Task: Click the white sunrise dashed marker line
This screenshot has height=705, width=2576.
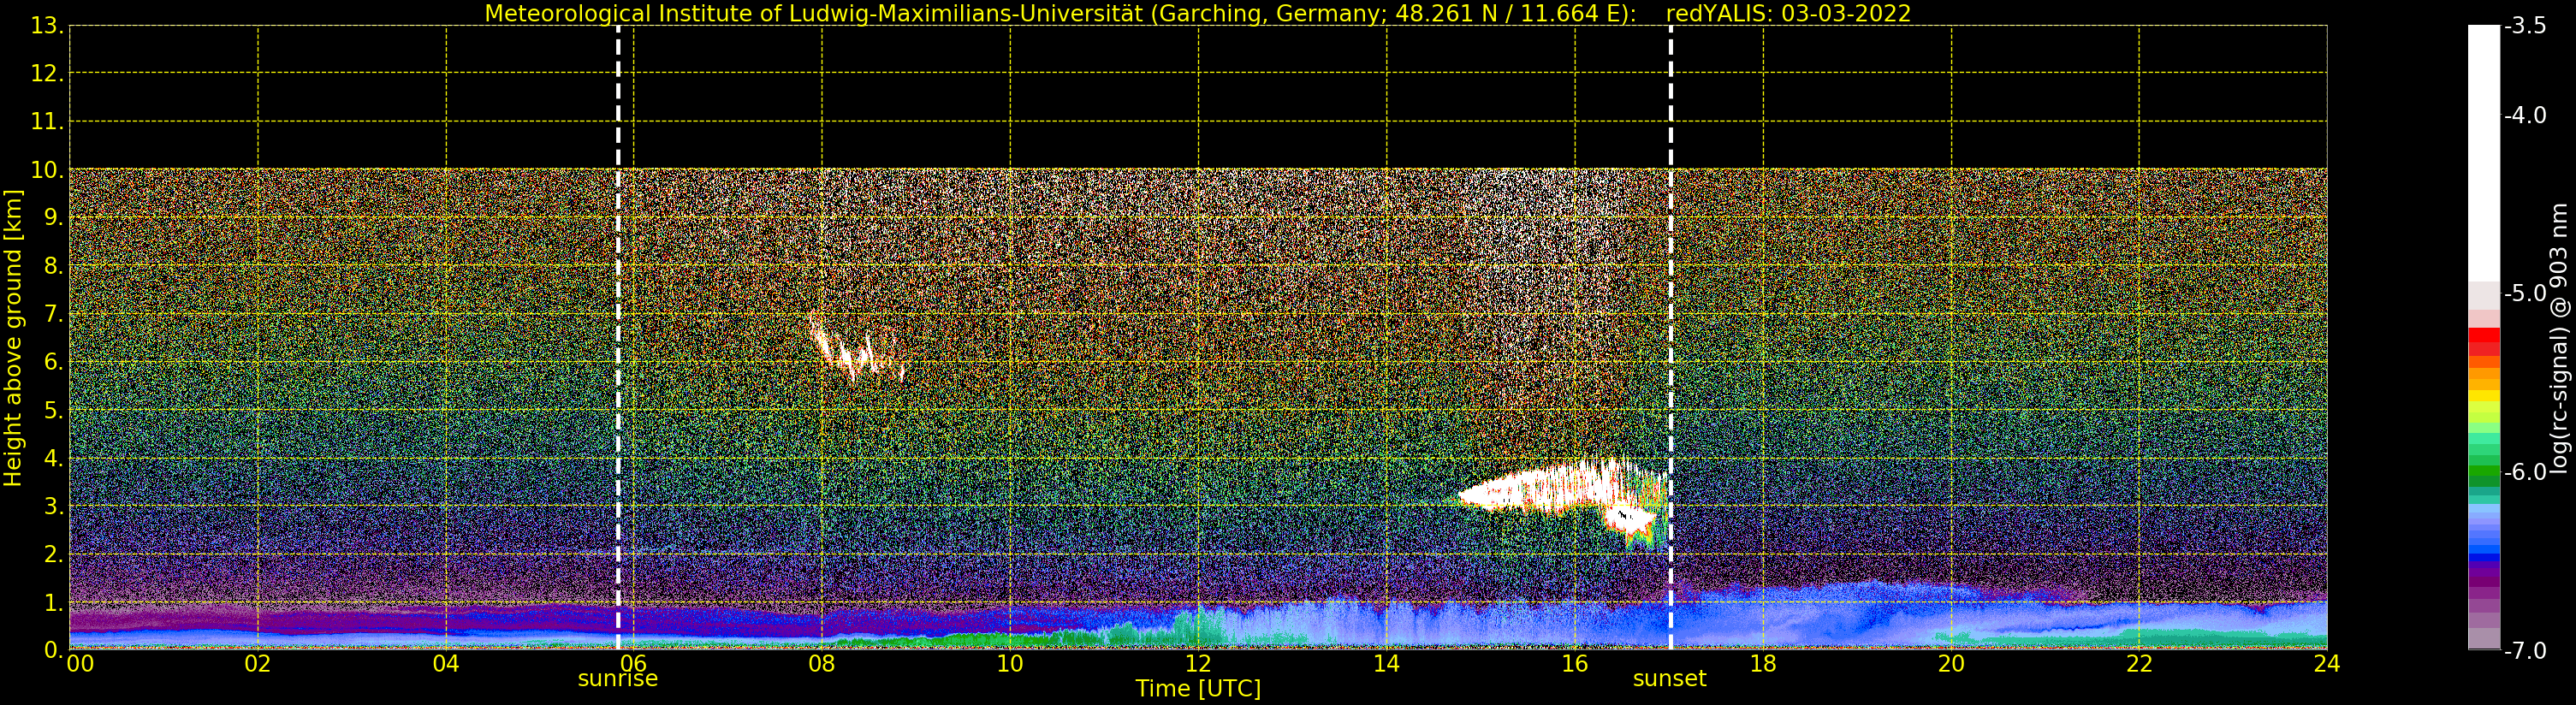Action: pos(618,338)
